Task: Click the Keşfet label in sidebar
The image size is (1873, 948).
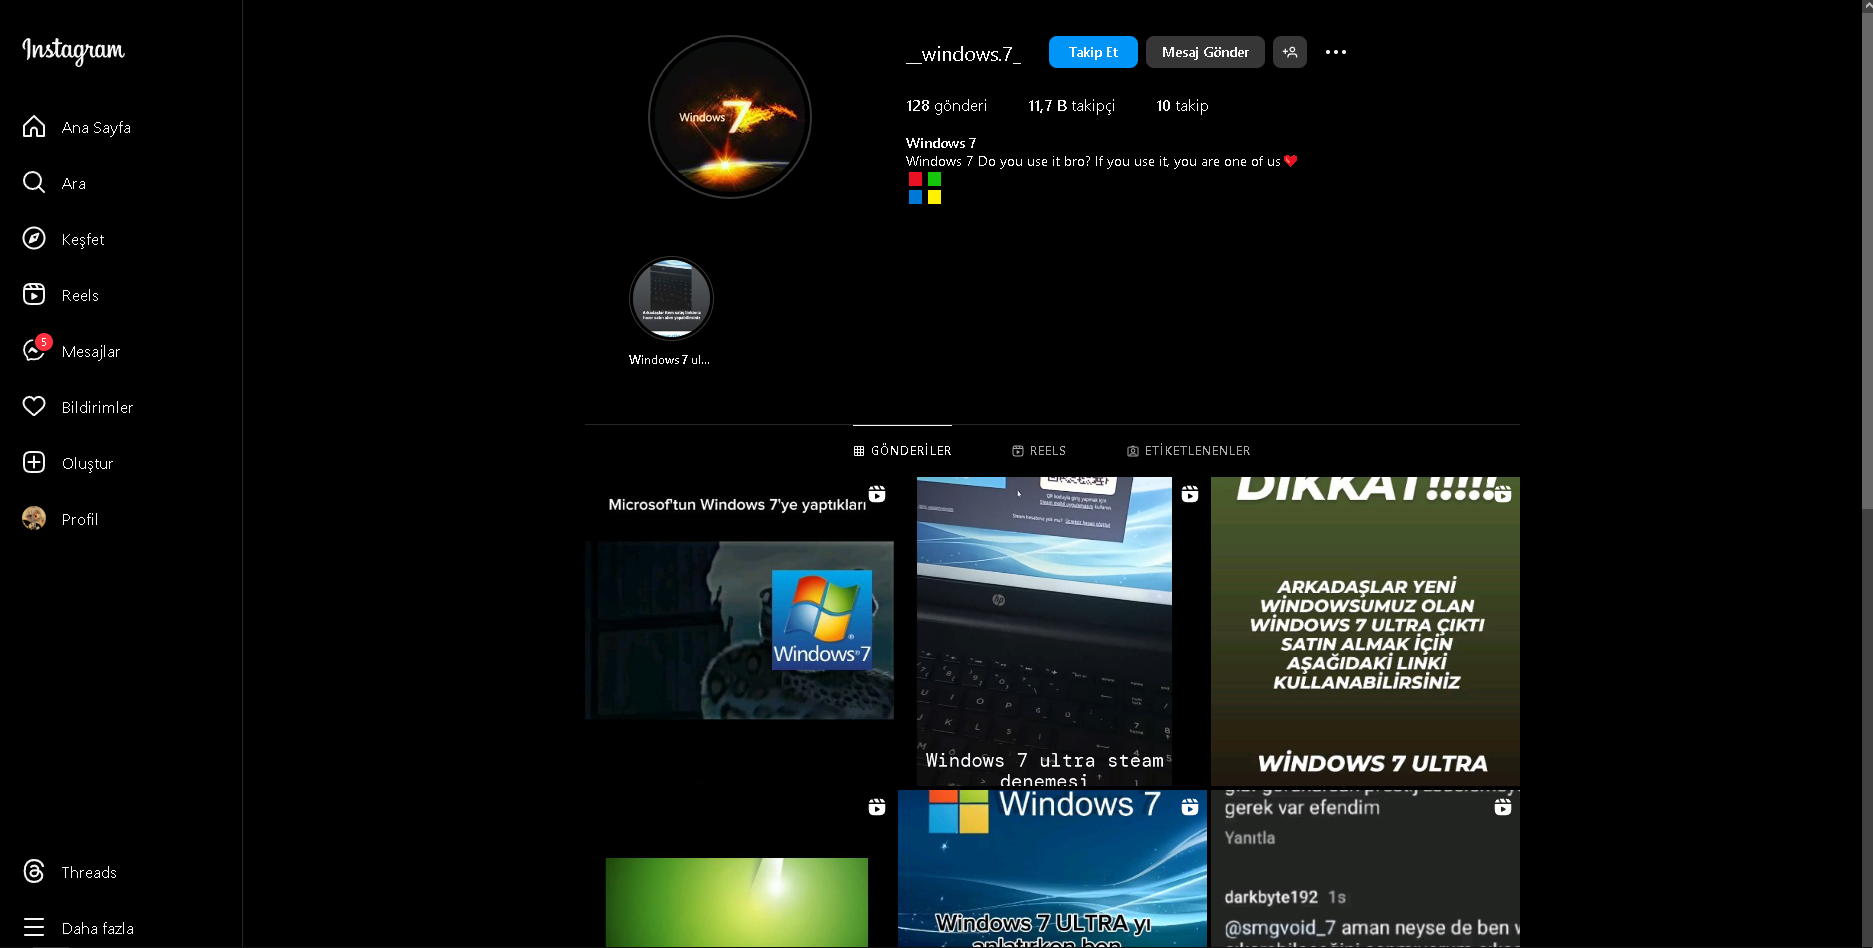Action: pos(83,240)
